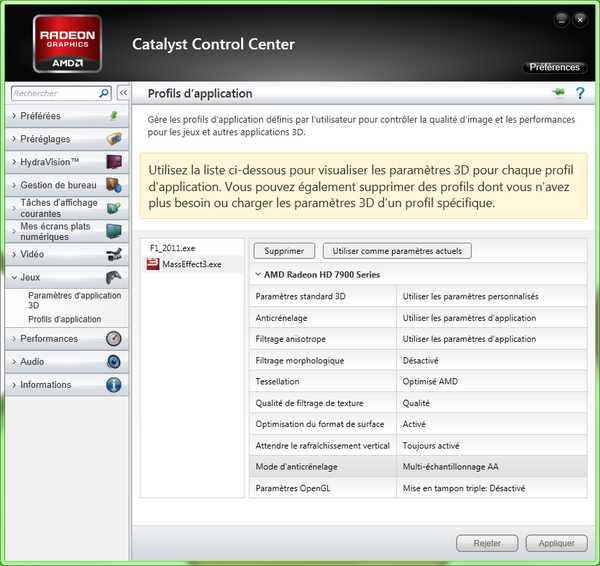Screen dimensions: 600x566
Task: Expand Mes écrans plats numériques section
Action: (x=14, y=231)
